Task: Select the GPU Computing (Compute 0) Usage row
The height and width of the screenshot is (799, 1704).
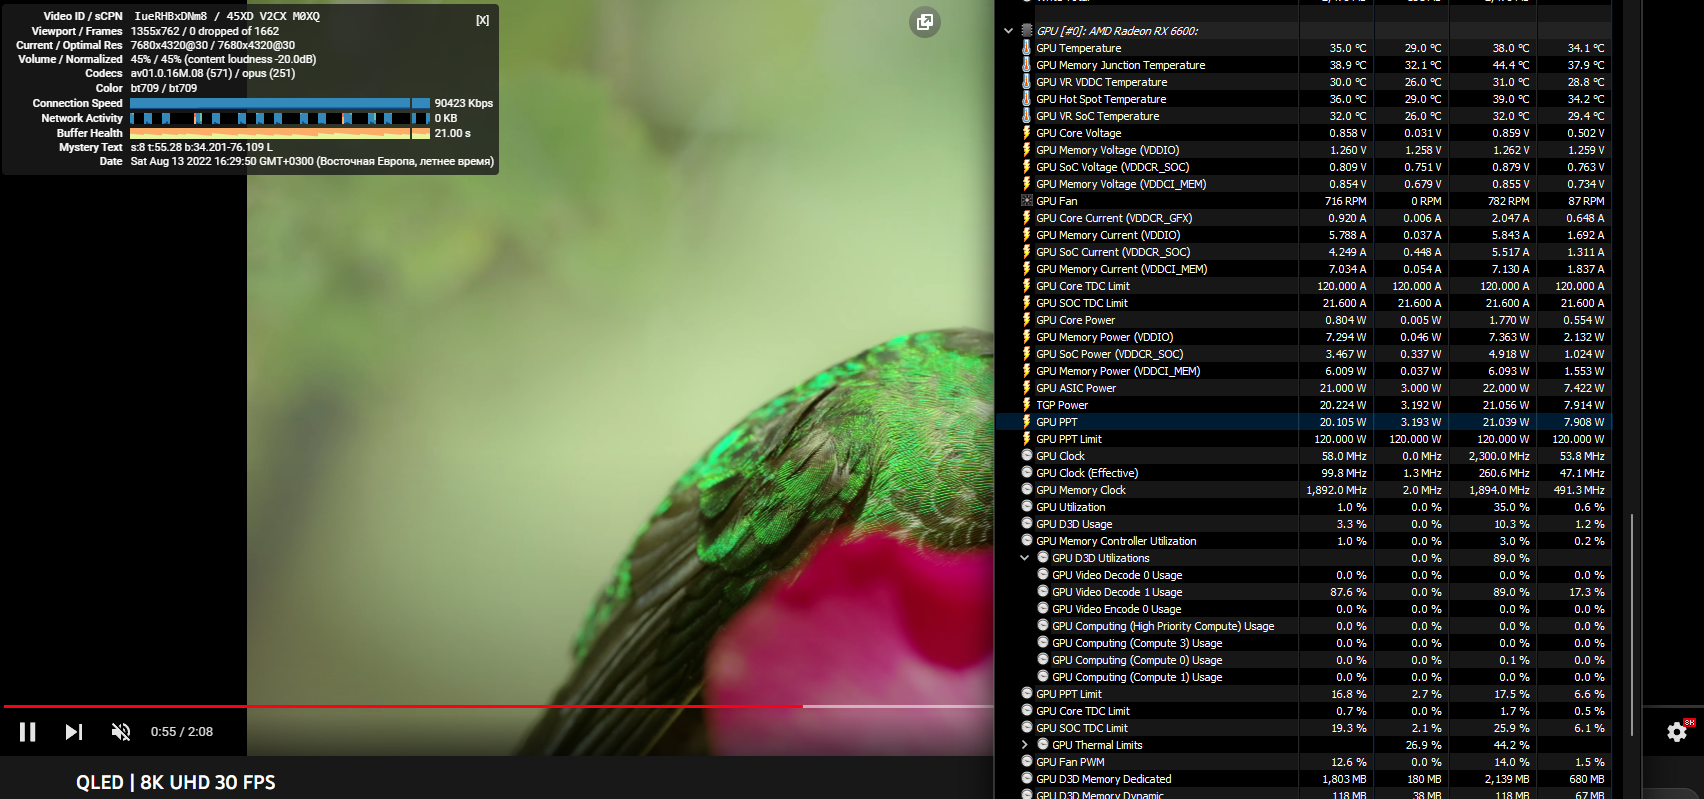Action: click(1304, 660)
